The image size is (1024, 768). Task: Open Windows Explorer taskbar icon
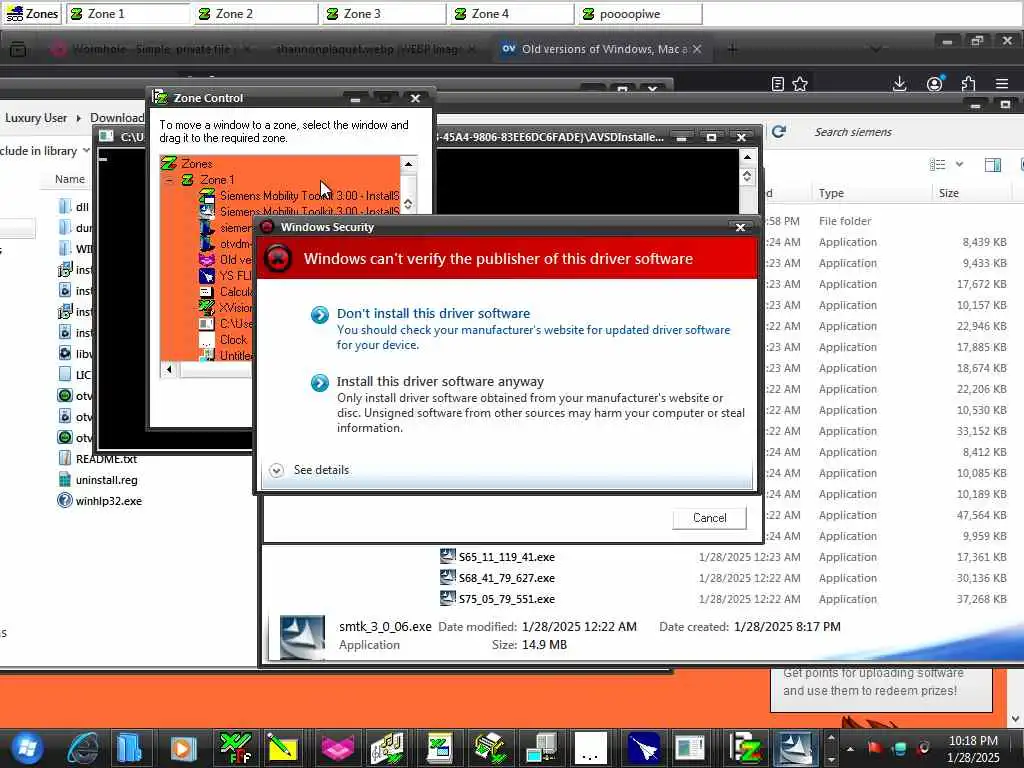click(129, 748)
